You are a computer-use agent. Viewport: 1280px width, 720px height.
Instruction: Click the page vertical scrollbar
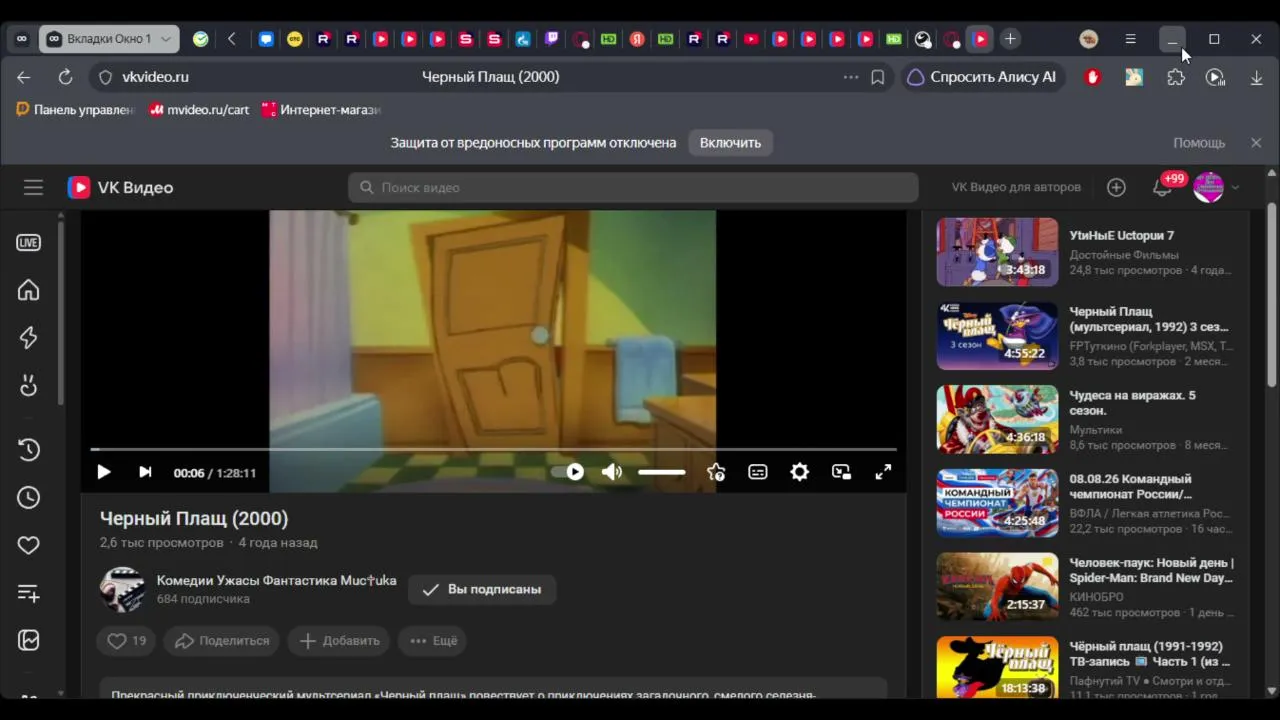(1272, 295)
